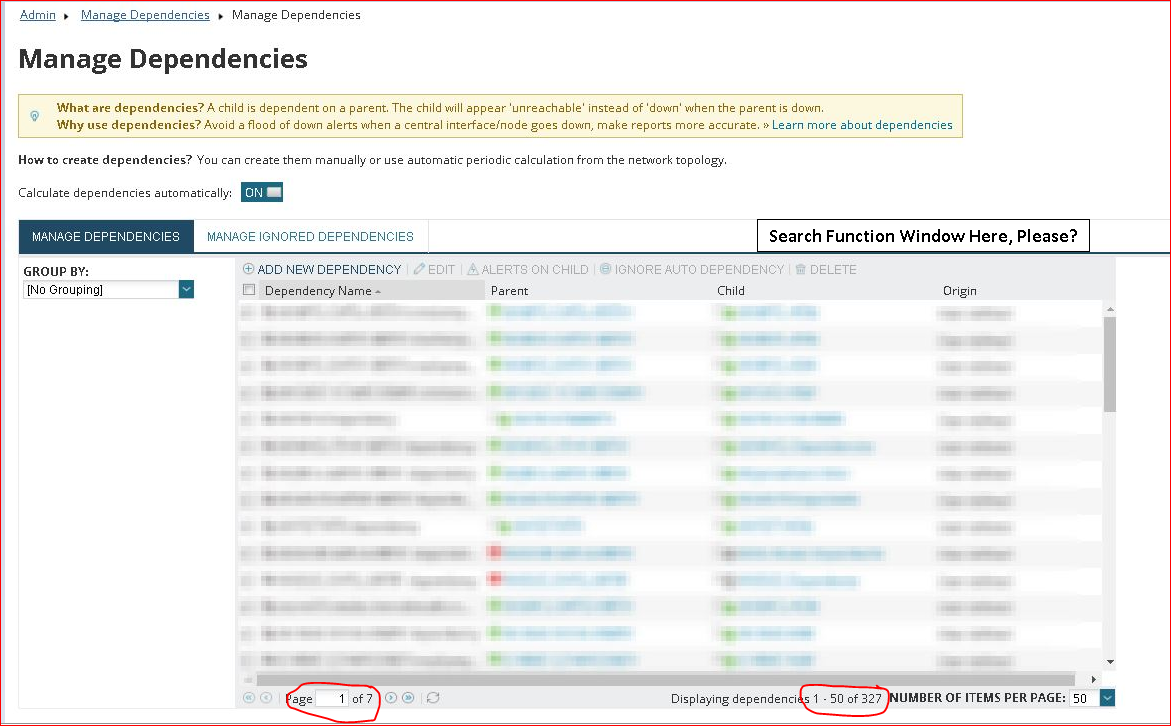Go to previous page icon
This screenshot has width=1171, height=726.
tap(266, 698)
